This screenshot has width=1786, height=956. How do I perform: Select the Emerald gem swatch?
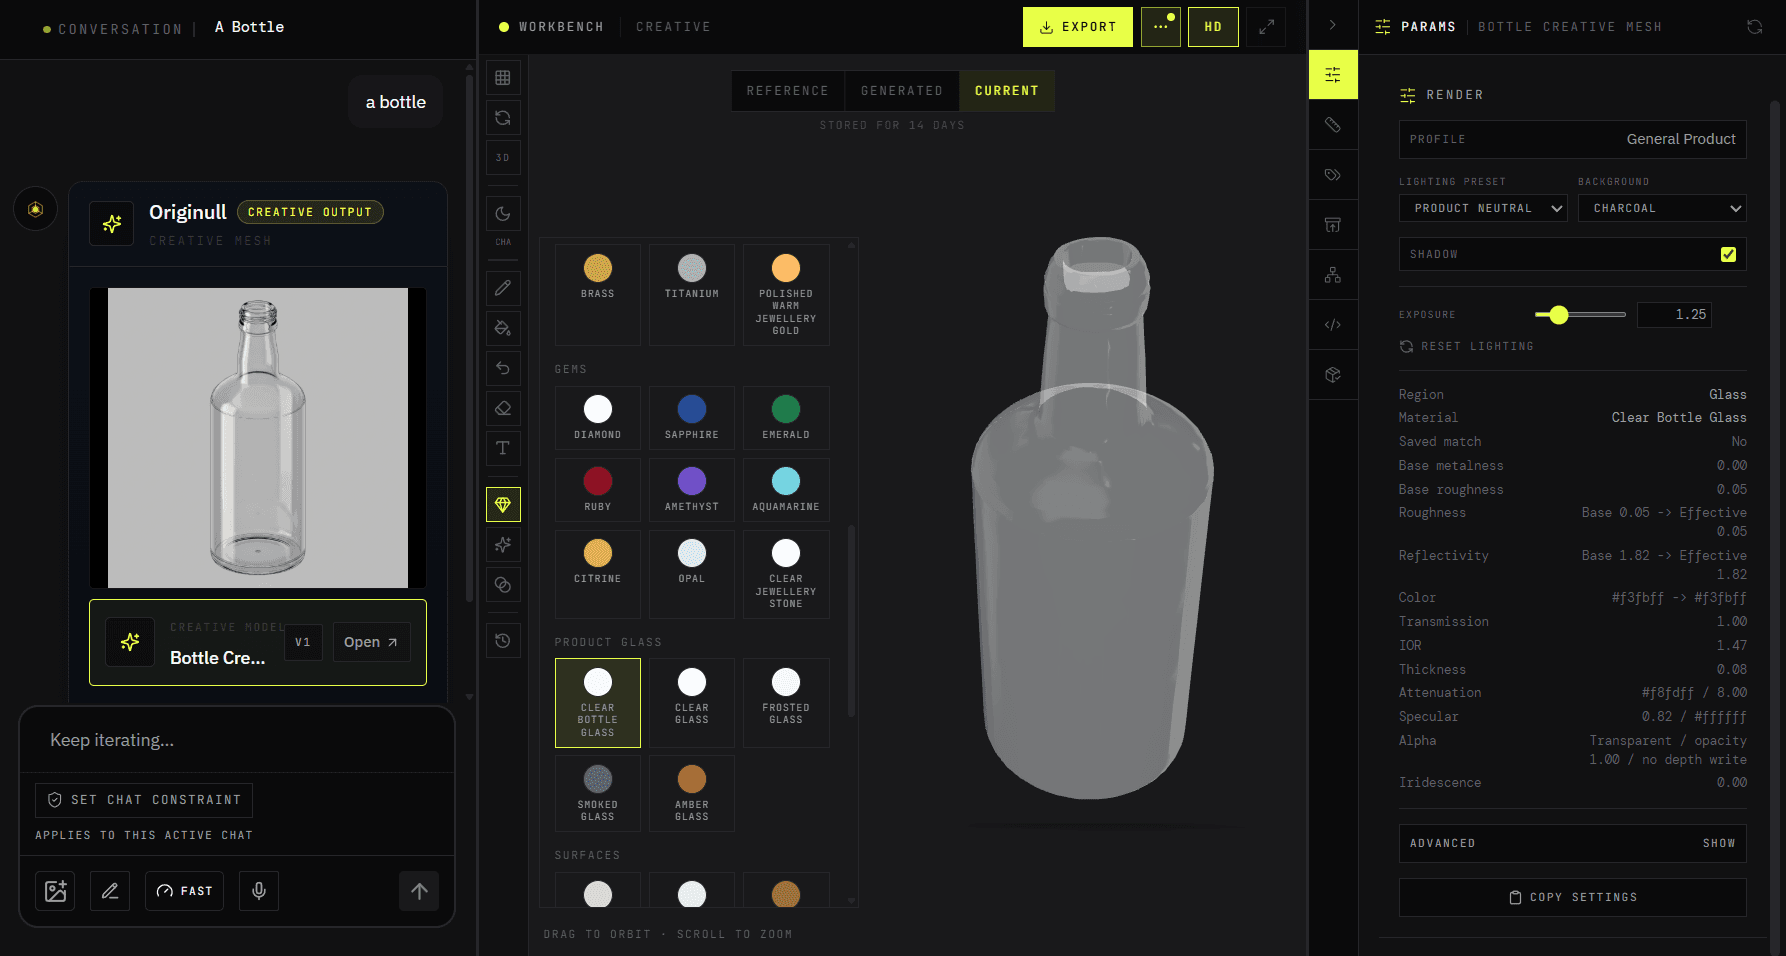coord(786,418)
